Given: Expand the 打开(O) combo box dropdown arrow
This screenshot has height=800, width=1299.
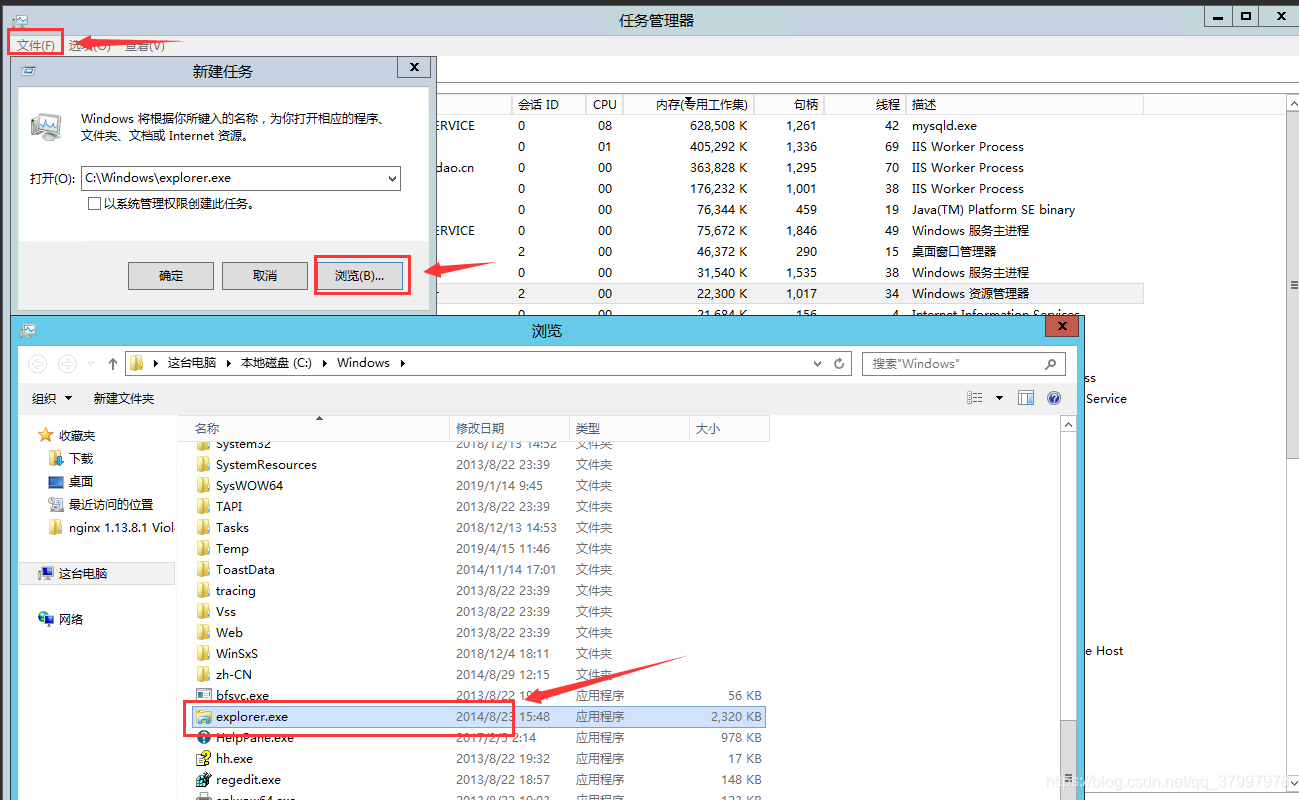Looking at the screenshot, I should coord(391,178).
